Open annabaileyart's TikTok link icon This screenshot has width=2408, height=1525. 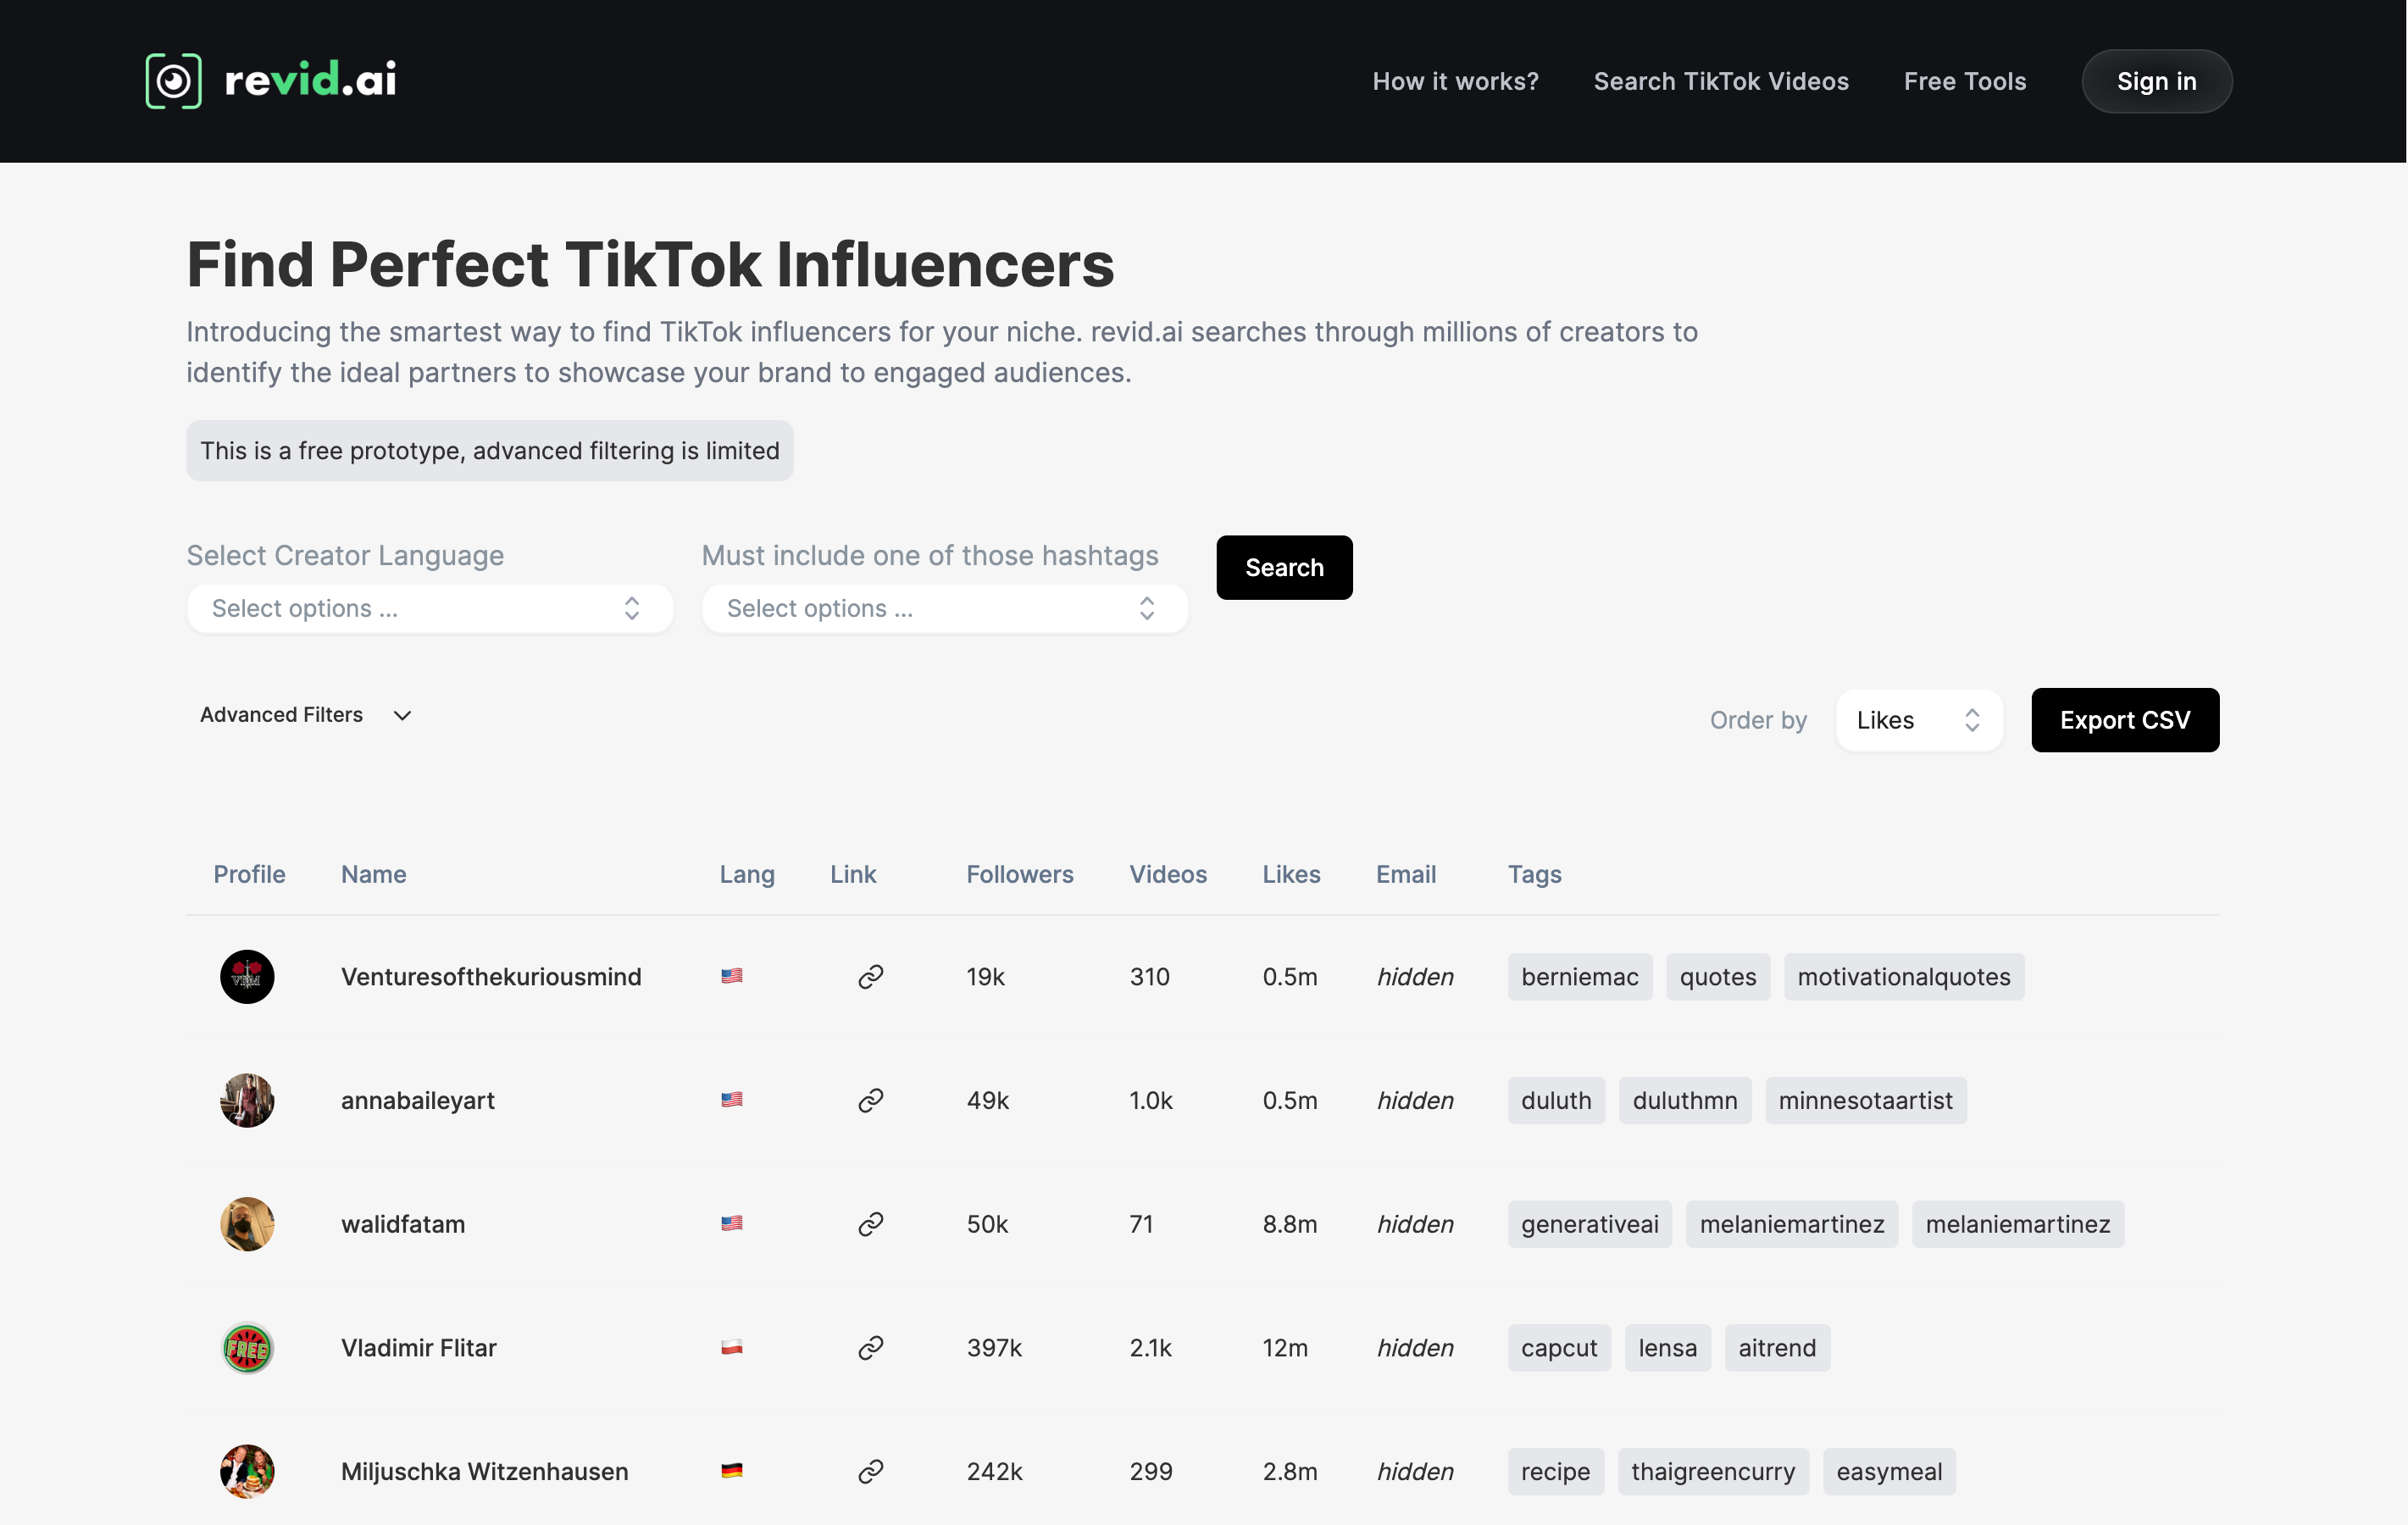870,1100
